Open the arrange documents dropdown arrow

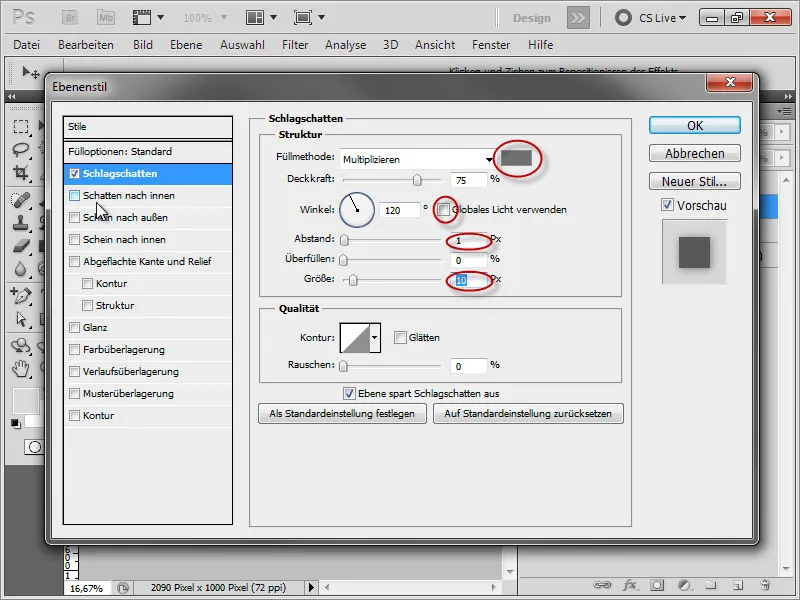(x=273, y=18)
